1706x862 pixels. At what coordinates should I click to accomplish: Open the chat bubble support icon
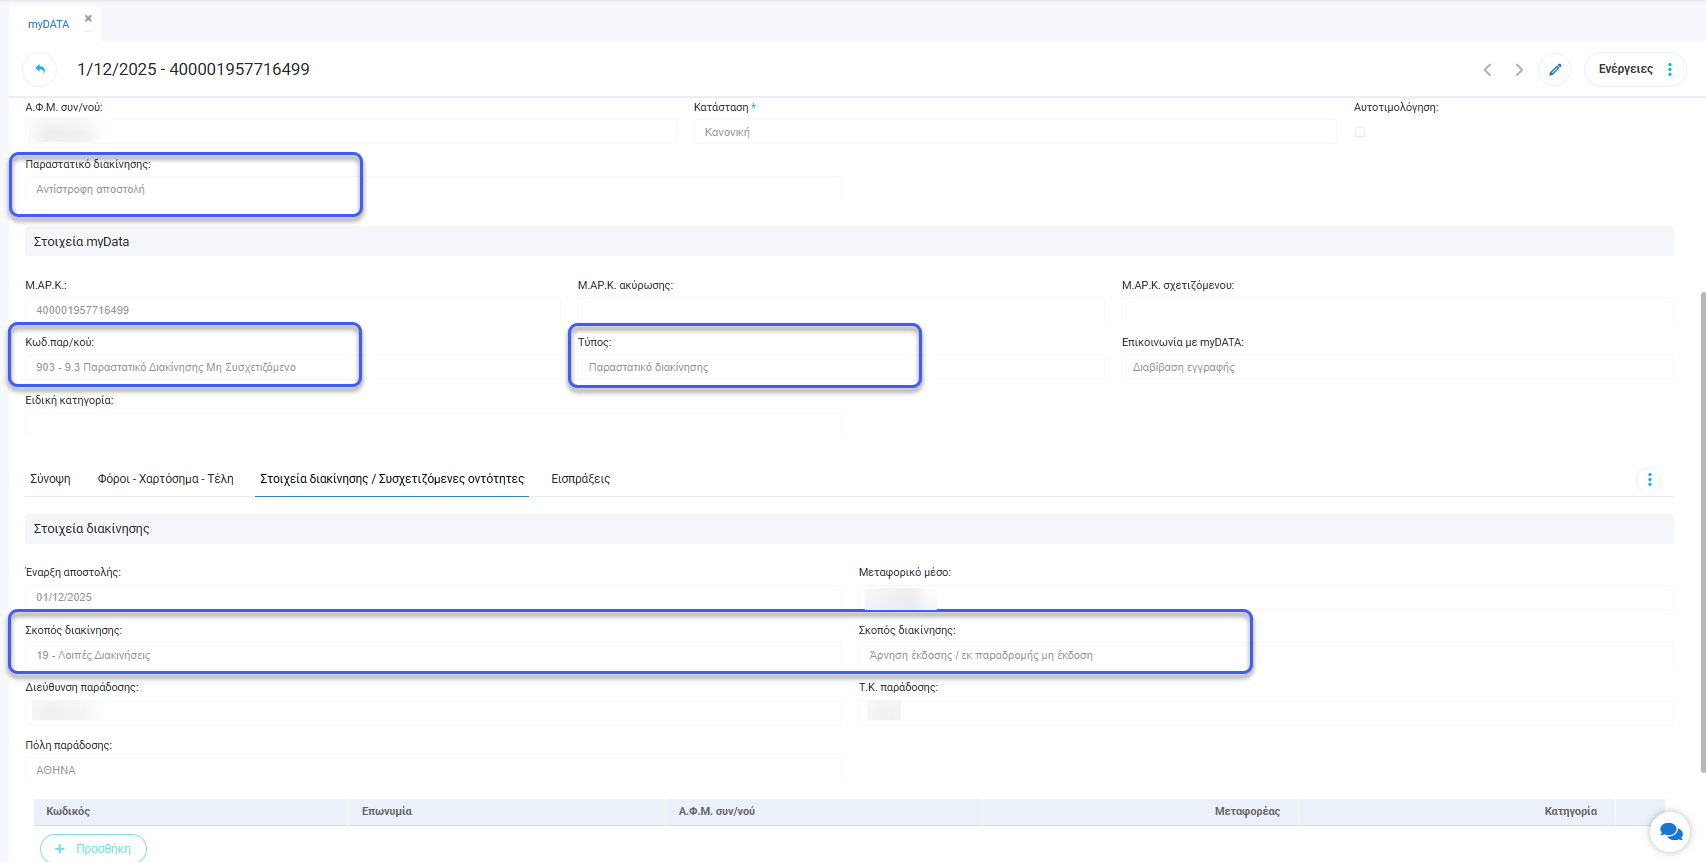point(1670,831)
